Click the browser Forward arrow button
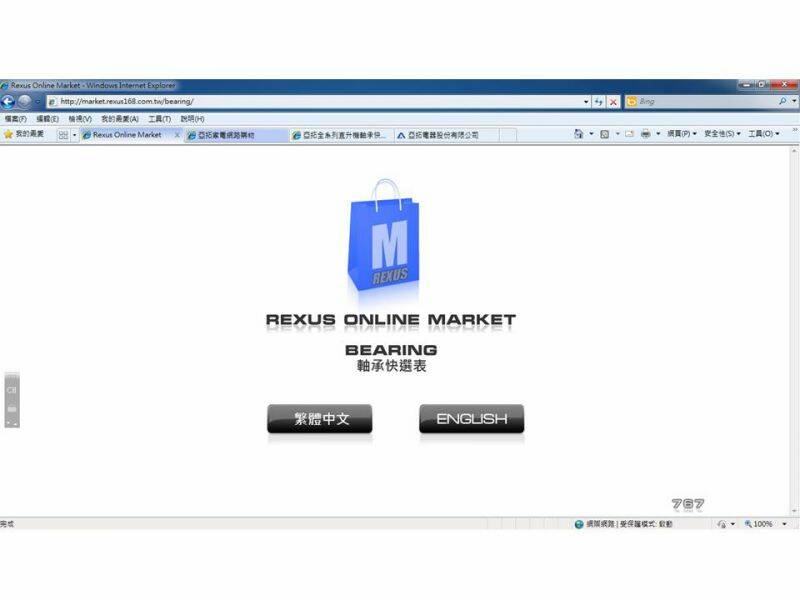This screenshot has height=600, width=800. click(x=24, y=102)
